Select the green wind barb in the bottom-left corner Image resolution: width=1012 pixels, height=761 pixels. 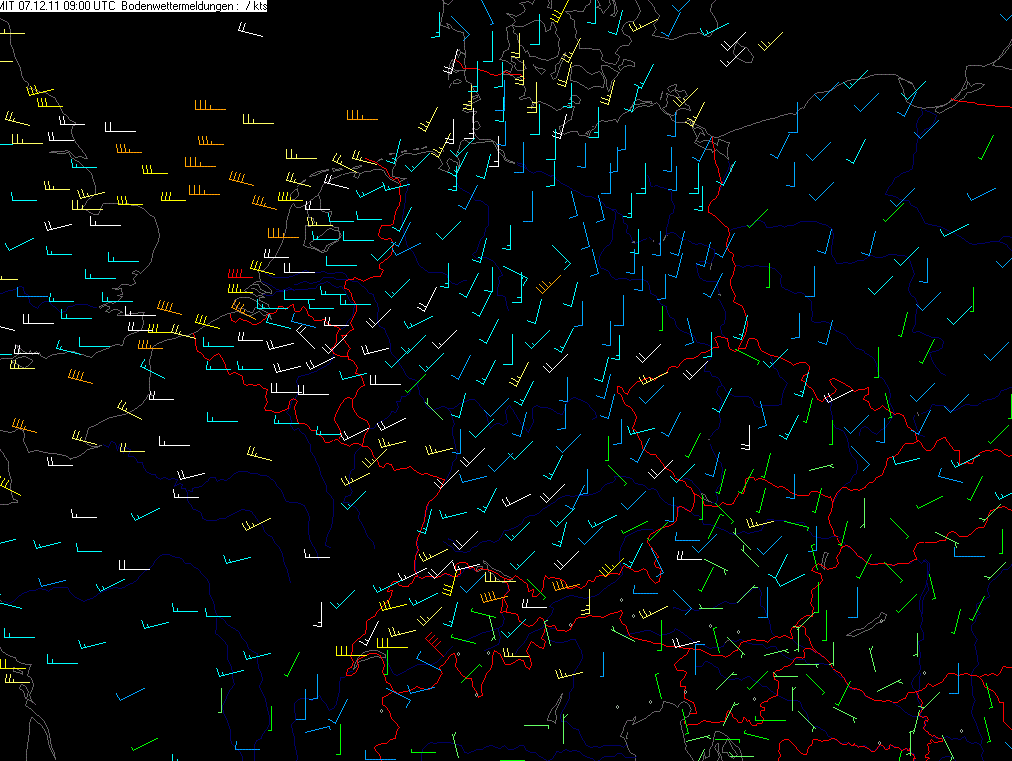143,744
